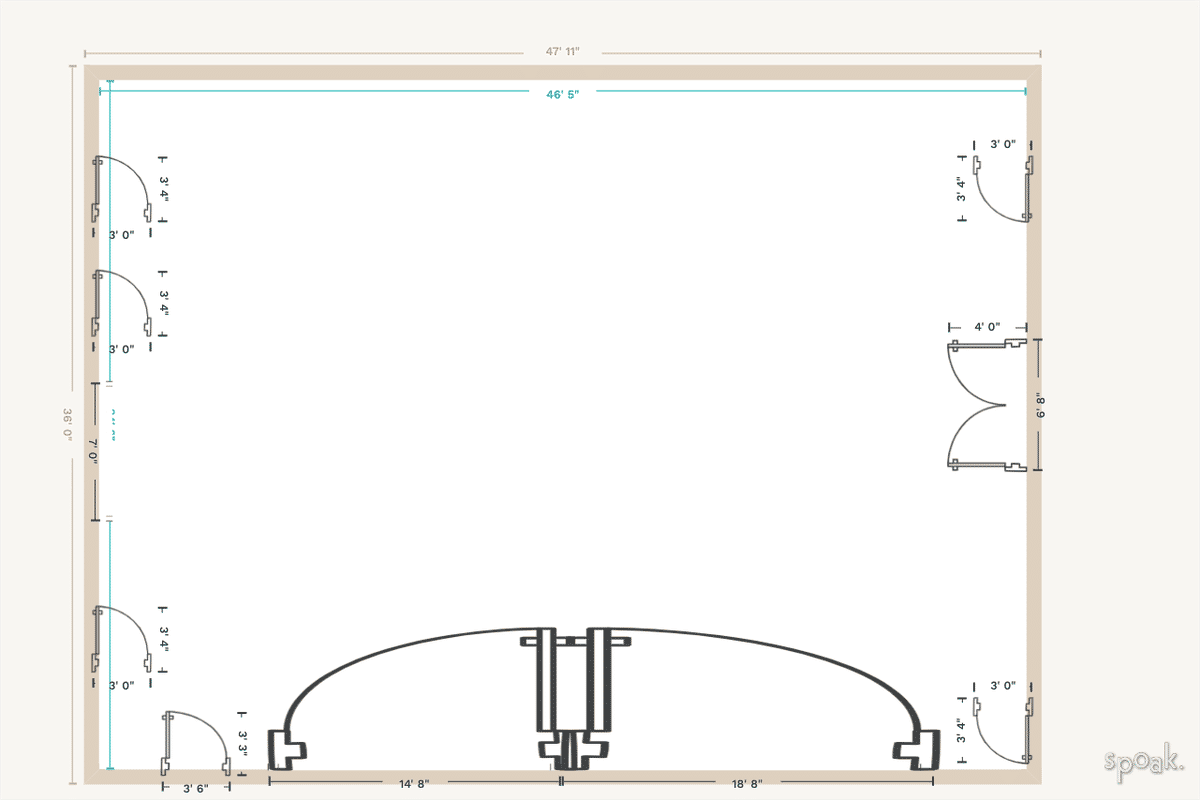Click the 4' 0" double door depth label
Screen dimensions: 1200x800
point(987,327)
